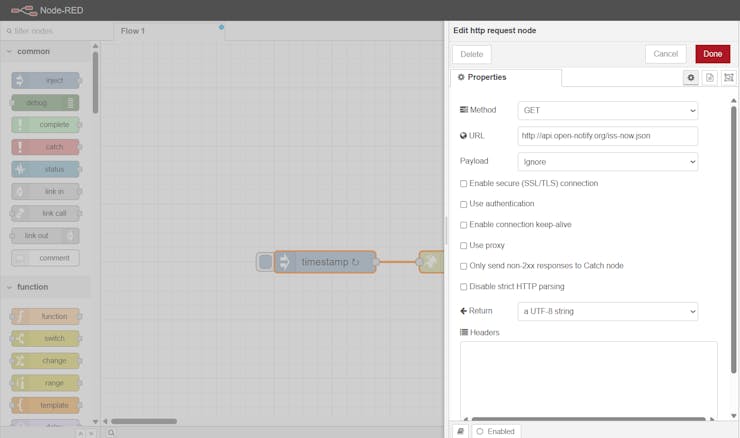Check the Use authentication box

click(x=463, y=204)
